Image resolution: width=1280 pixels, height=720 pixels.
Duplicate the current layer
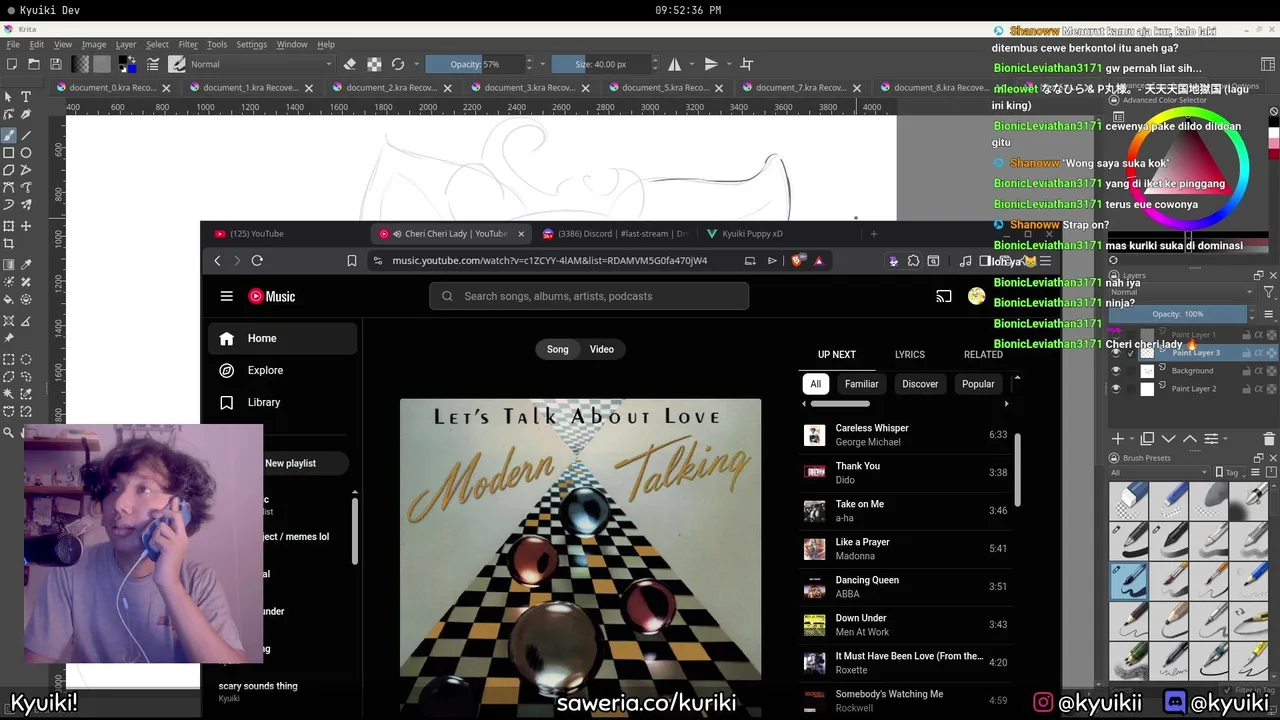point(1147,439)
